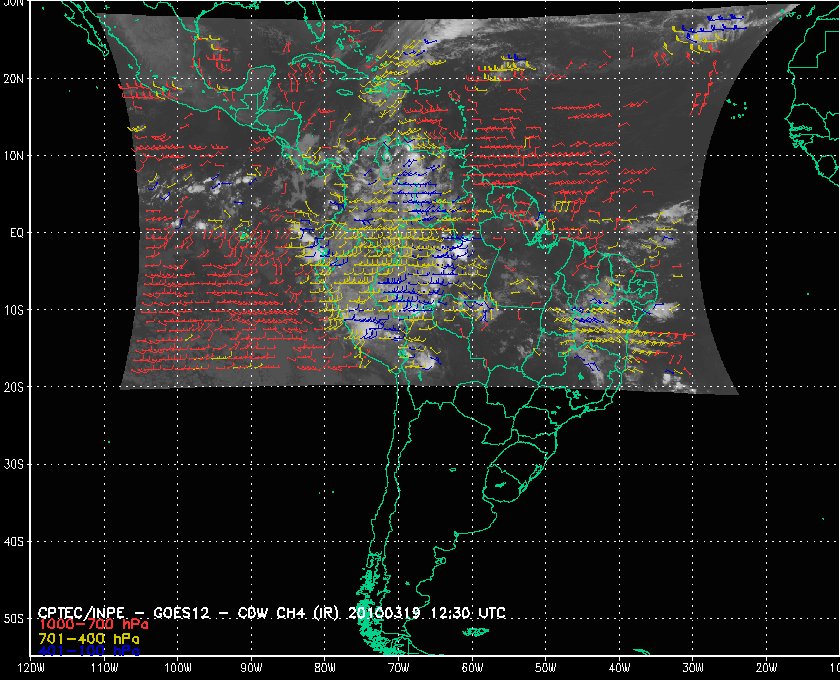Pick the 10S latitude axis label
840x680 pixels.
coord(13,310)
